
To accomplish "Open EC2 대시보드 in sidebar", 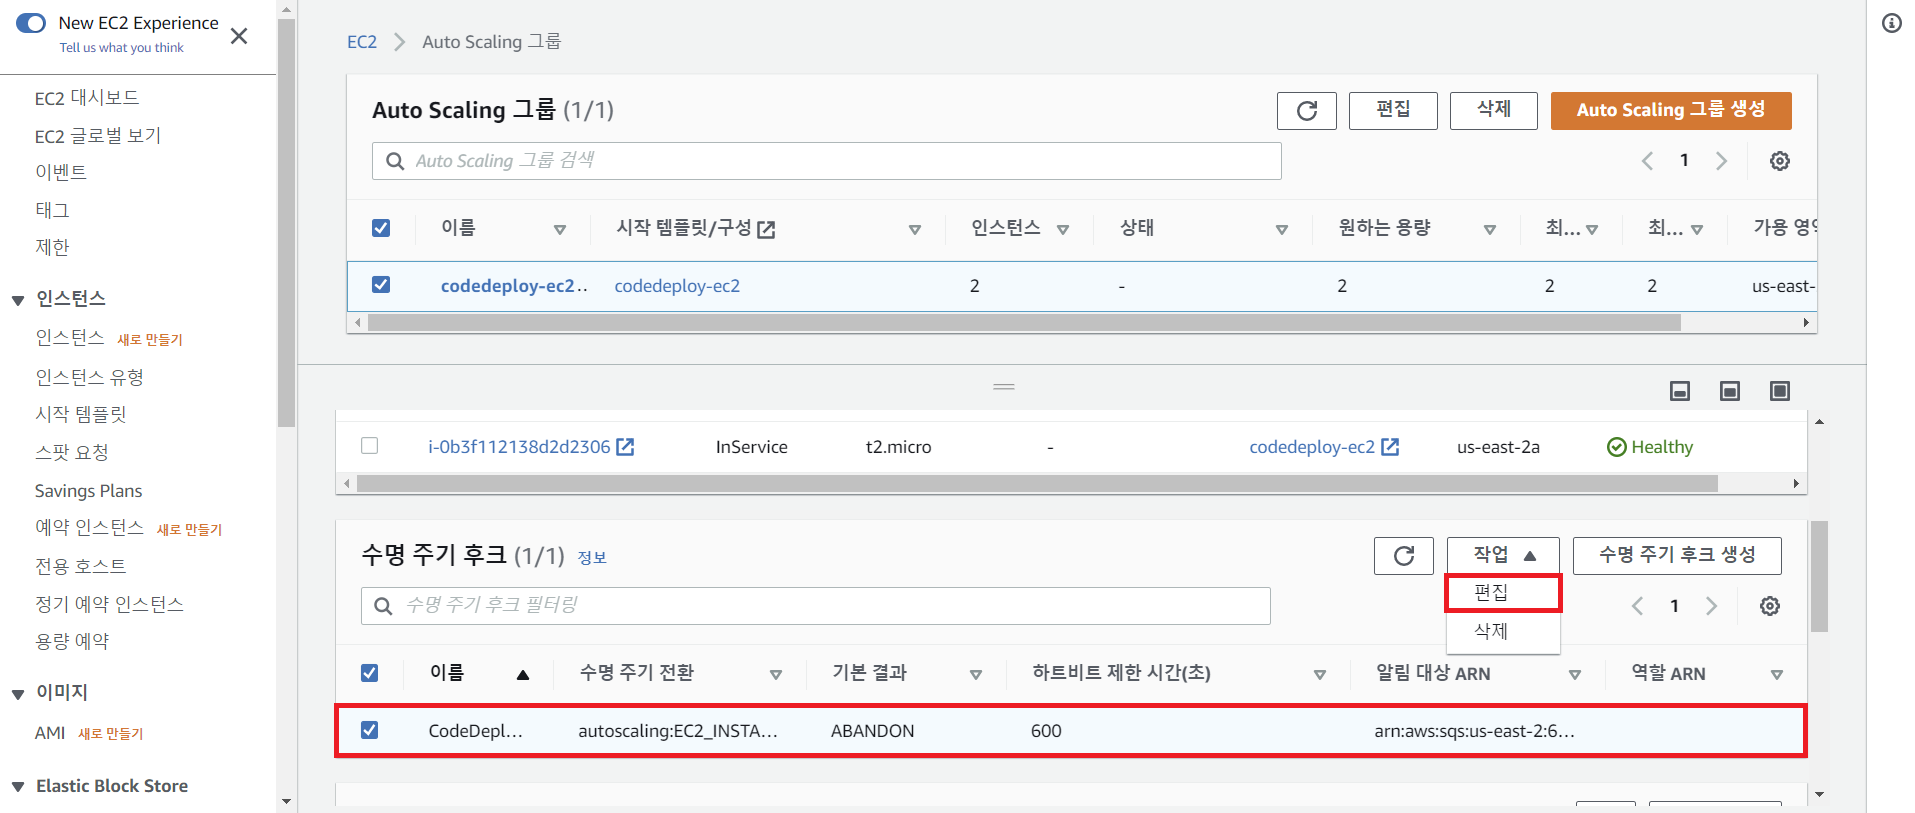I will (x=87, y=98).
